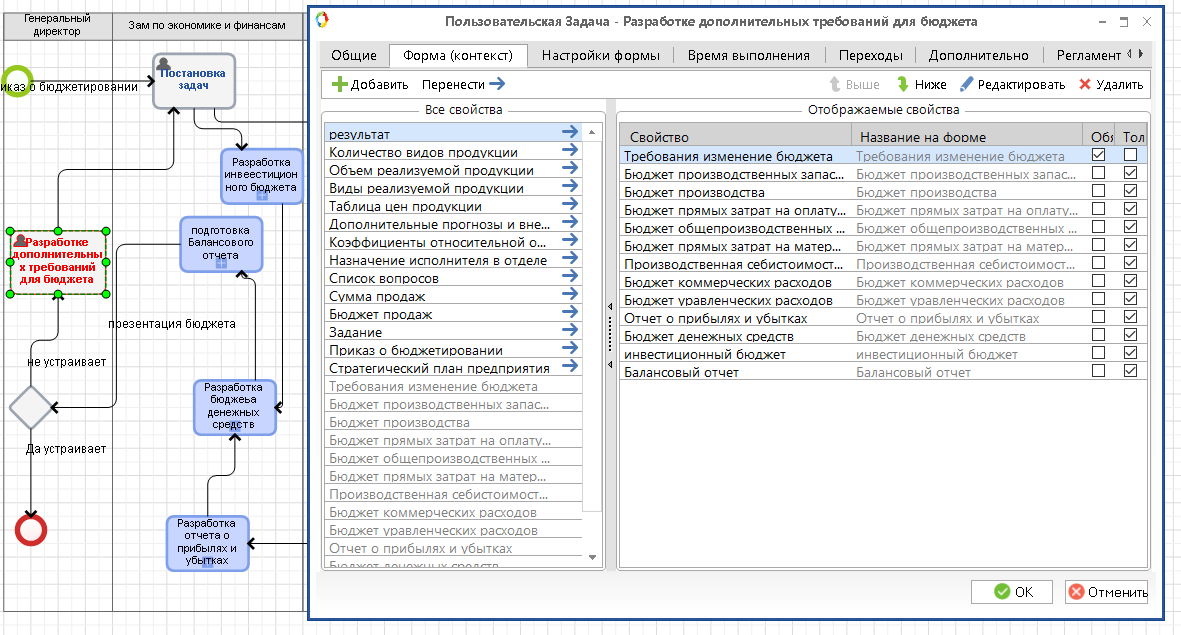Click the tab strip left scroll arrow

pyautogui.click(x=1128, y=53)
